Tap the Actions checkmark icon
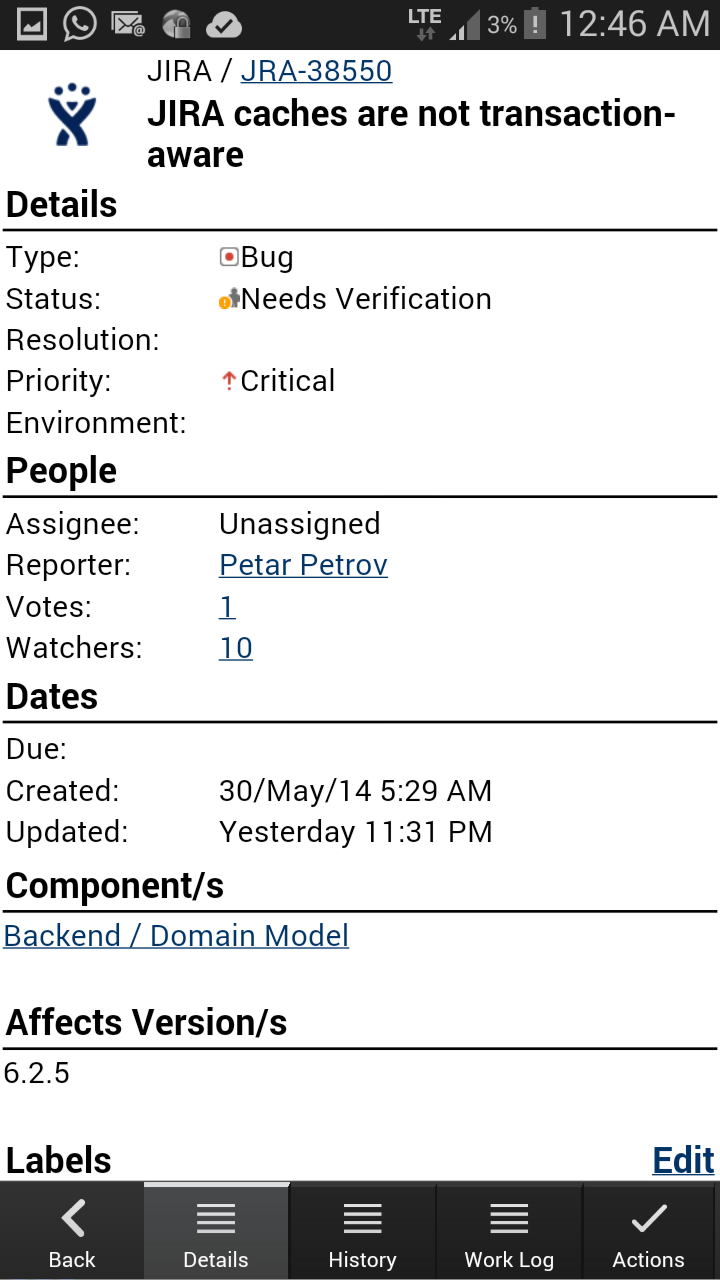This screenshot has width=720, height=1280. point(648,1218)
